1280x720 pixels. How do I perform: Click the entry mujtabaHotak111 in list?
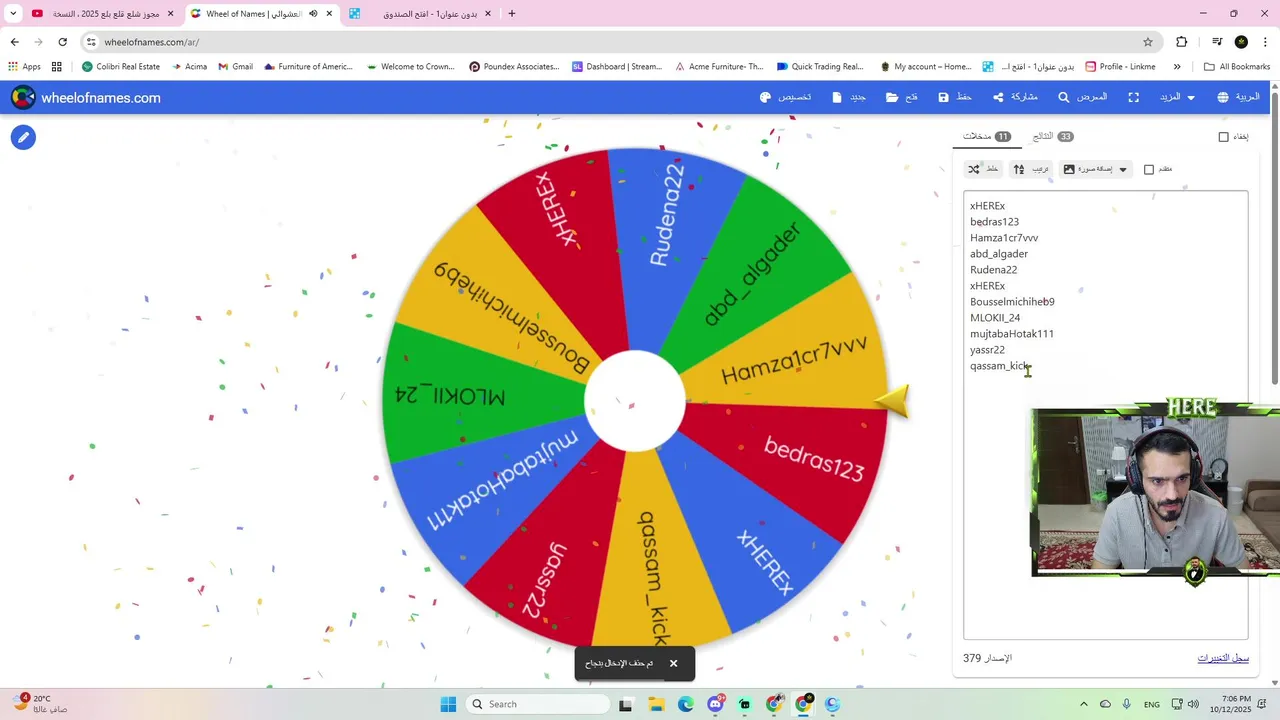[x=1012, y=334]
